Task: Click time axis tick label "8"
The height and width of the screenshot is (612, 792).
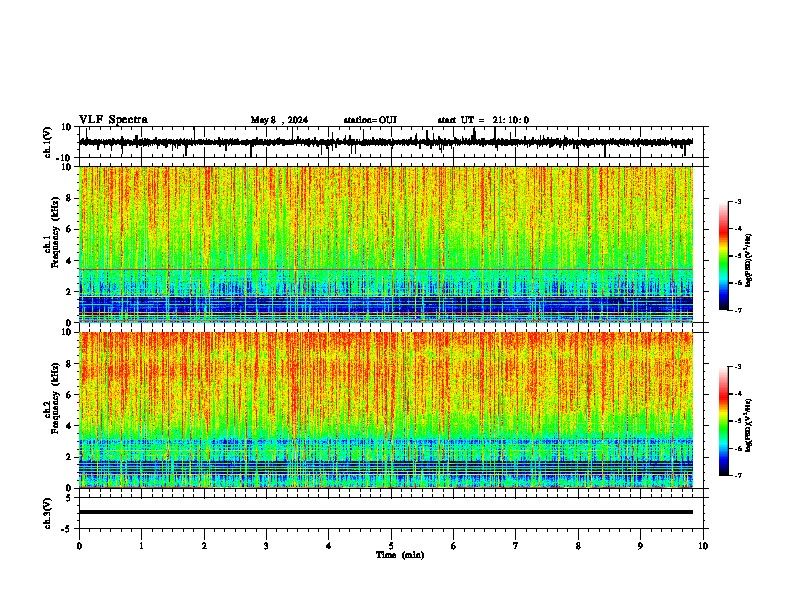Action: [x=578, y=546]
